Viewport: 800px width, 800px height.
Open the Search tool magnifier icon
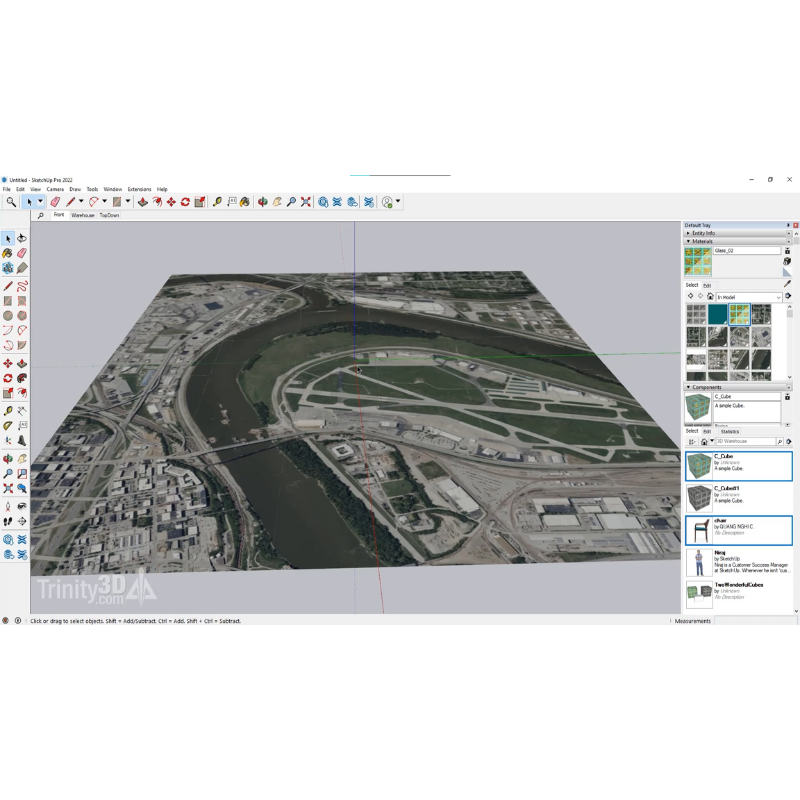point(11,202)
